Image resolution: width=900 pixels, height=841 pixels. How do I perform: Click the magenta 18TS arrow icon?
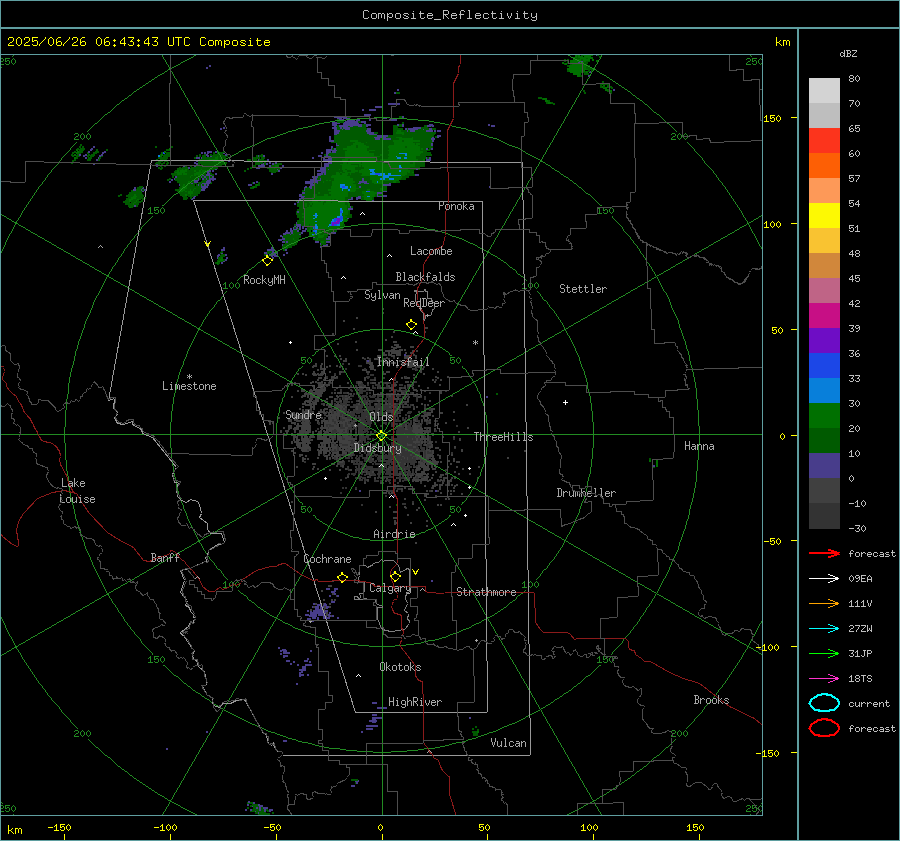[x=824, y=679]
